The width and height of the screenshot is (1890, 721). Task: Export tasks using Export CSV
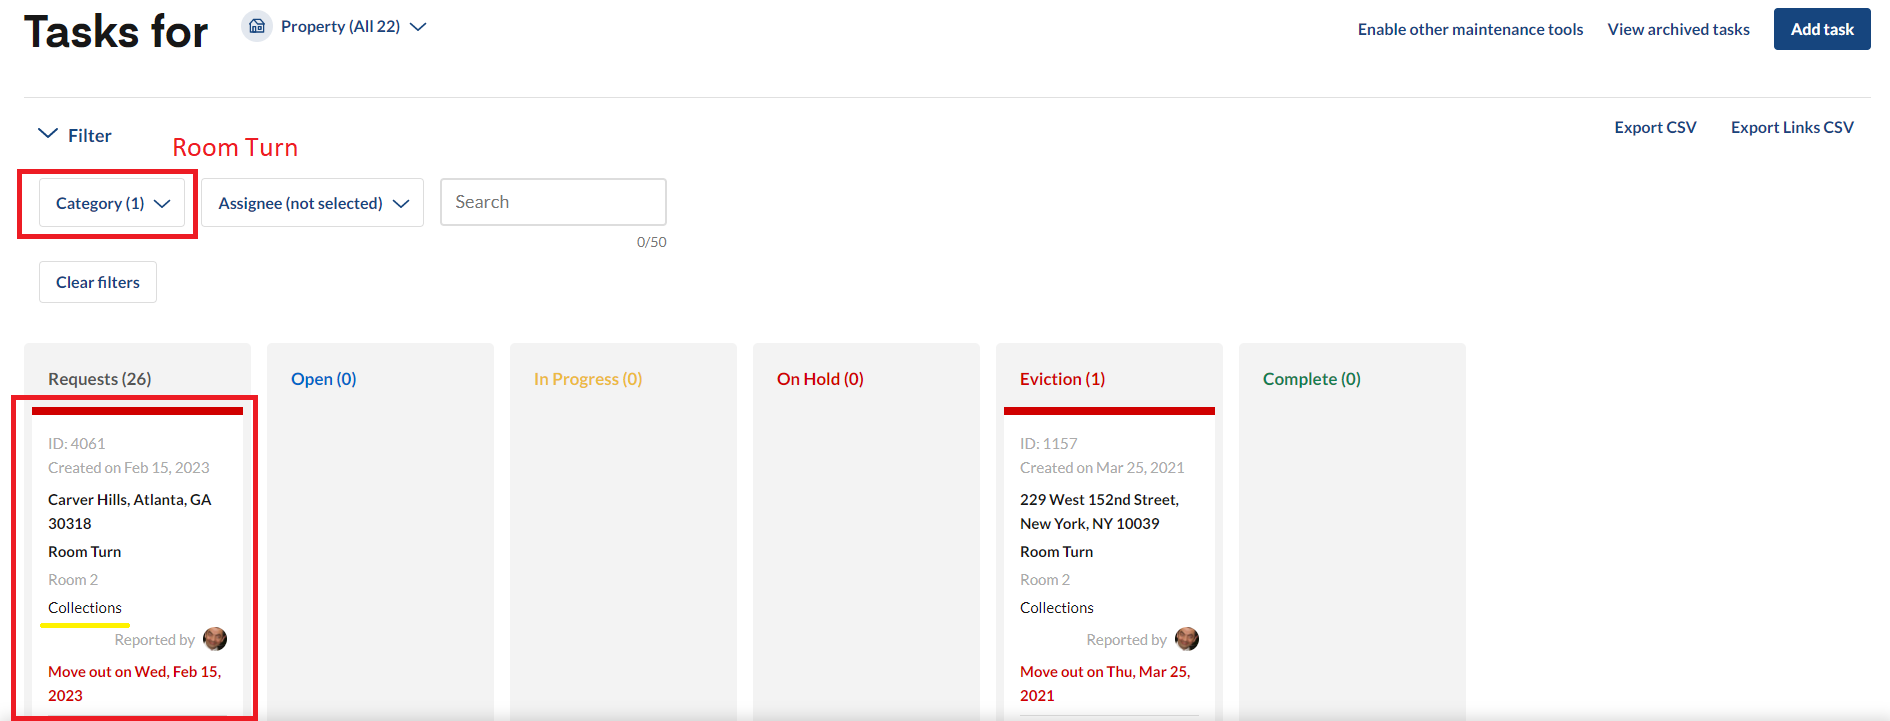(x=1655, y=127)
